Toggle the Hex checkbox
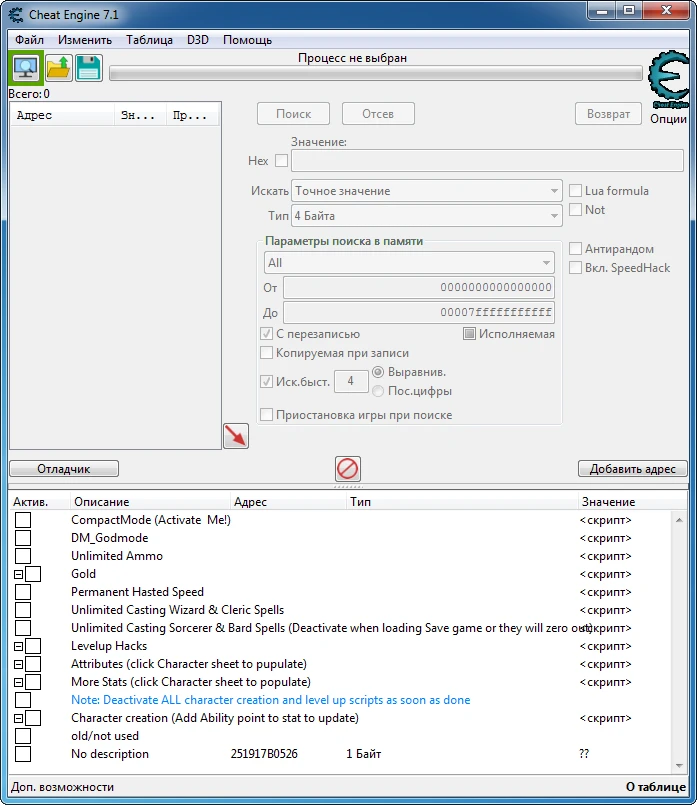Image resolution: width=697 pixels, height=805 pixels. click(281, 161)
